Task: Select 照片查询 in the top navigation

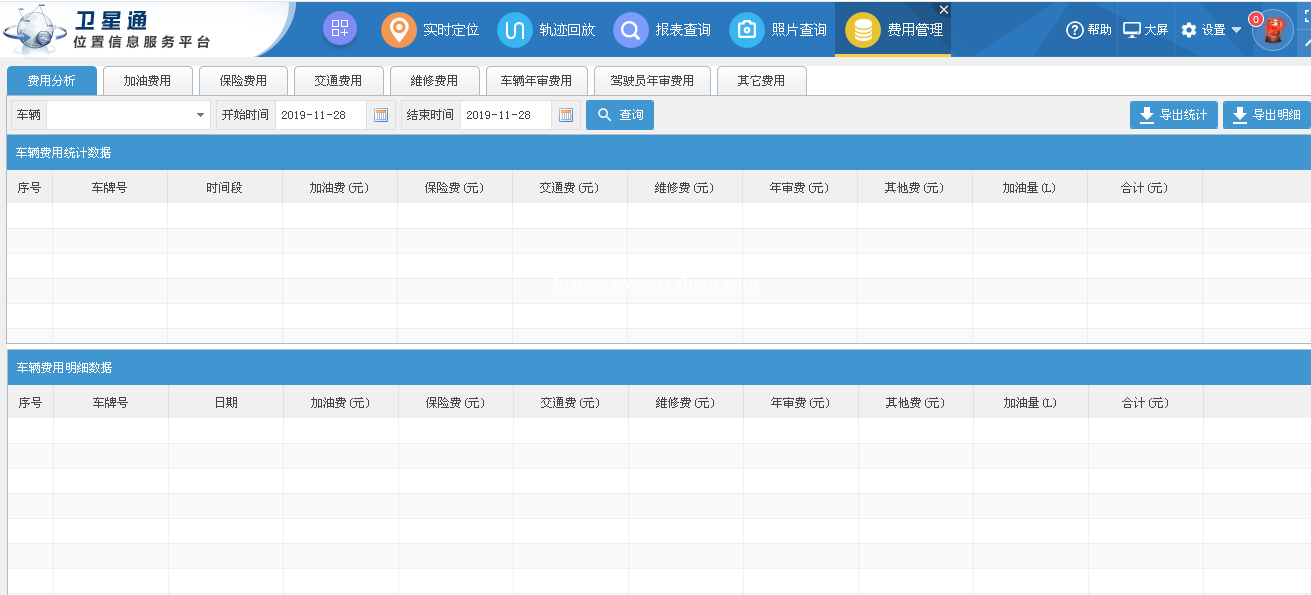Action: (799, 30)
